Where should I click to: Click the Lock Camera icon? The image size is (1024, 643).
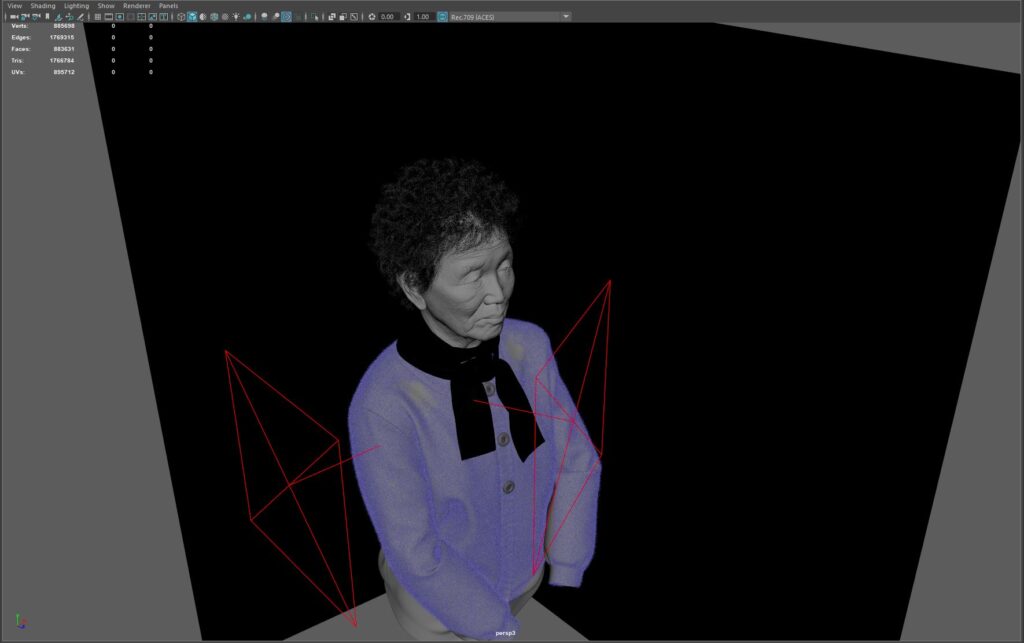(x=24, y=16)
